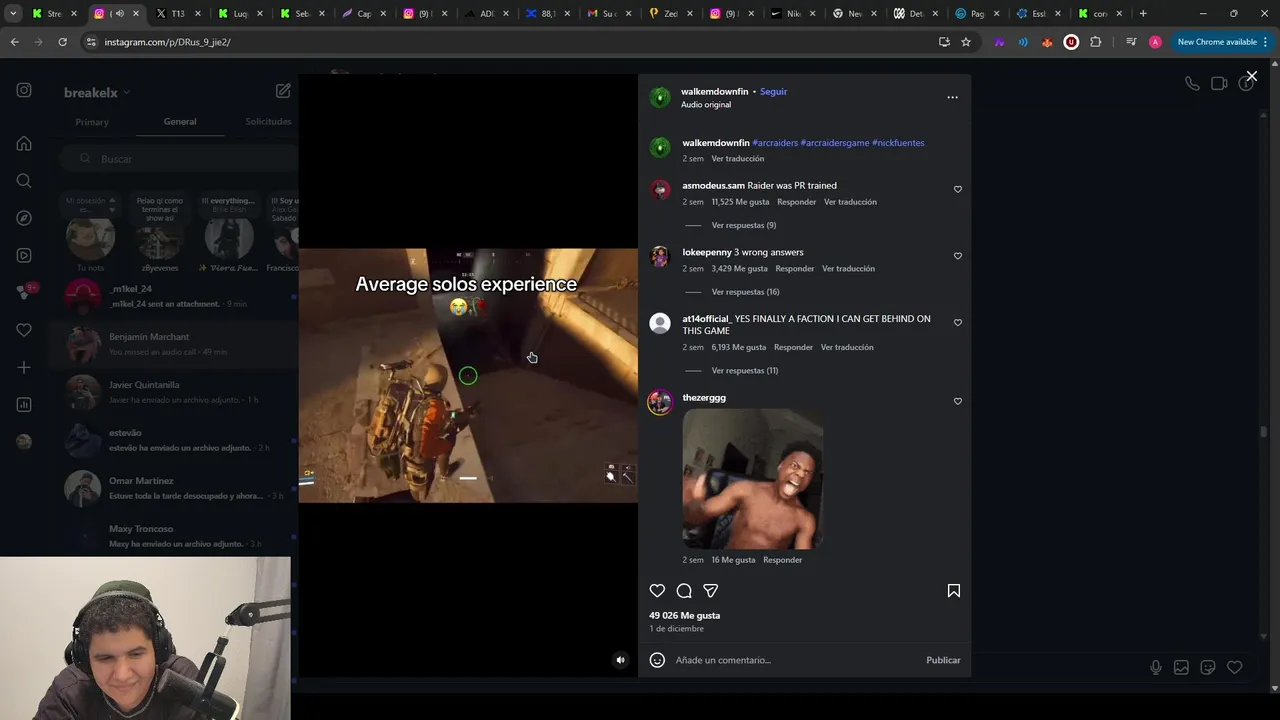
Task: Reload the page in Chrome
Action: coord(62,42)
